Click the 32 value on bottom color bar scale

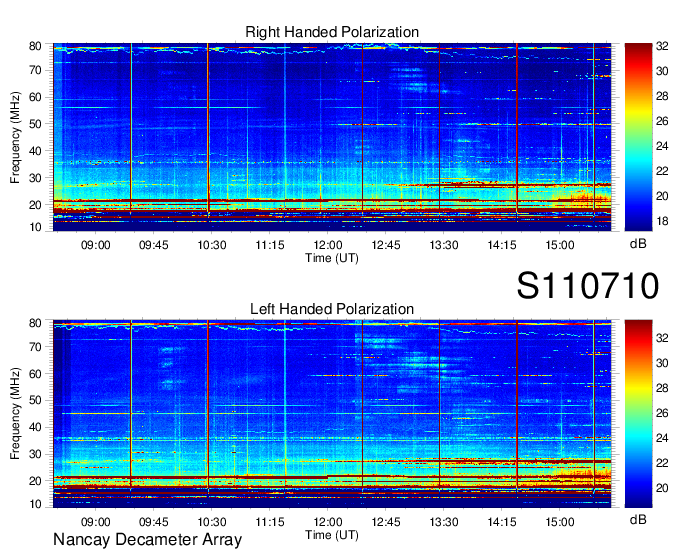662,338
